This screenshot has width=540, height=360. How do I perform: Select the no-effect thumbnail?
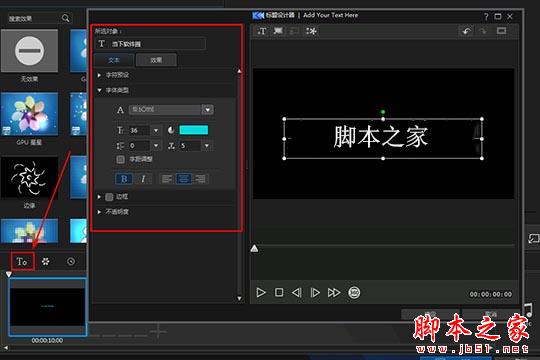tap(29, 51)
